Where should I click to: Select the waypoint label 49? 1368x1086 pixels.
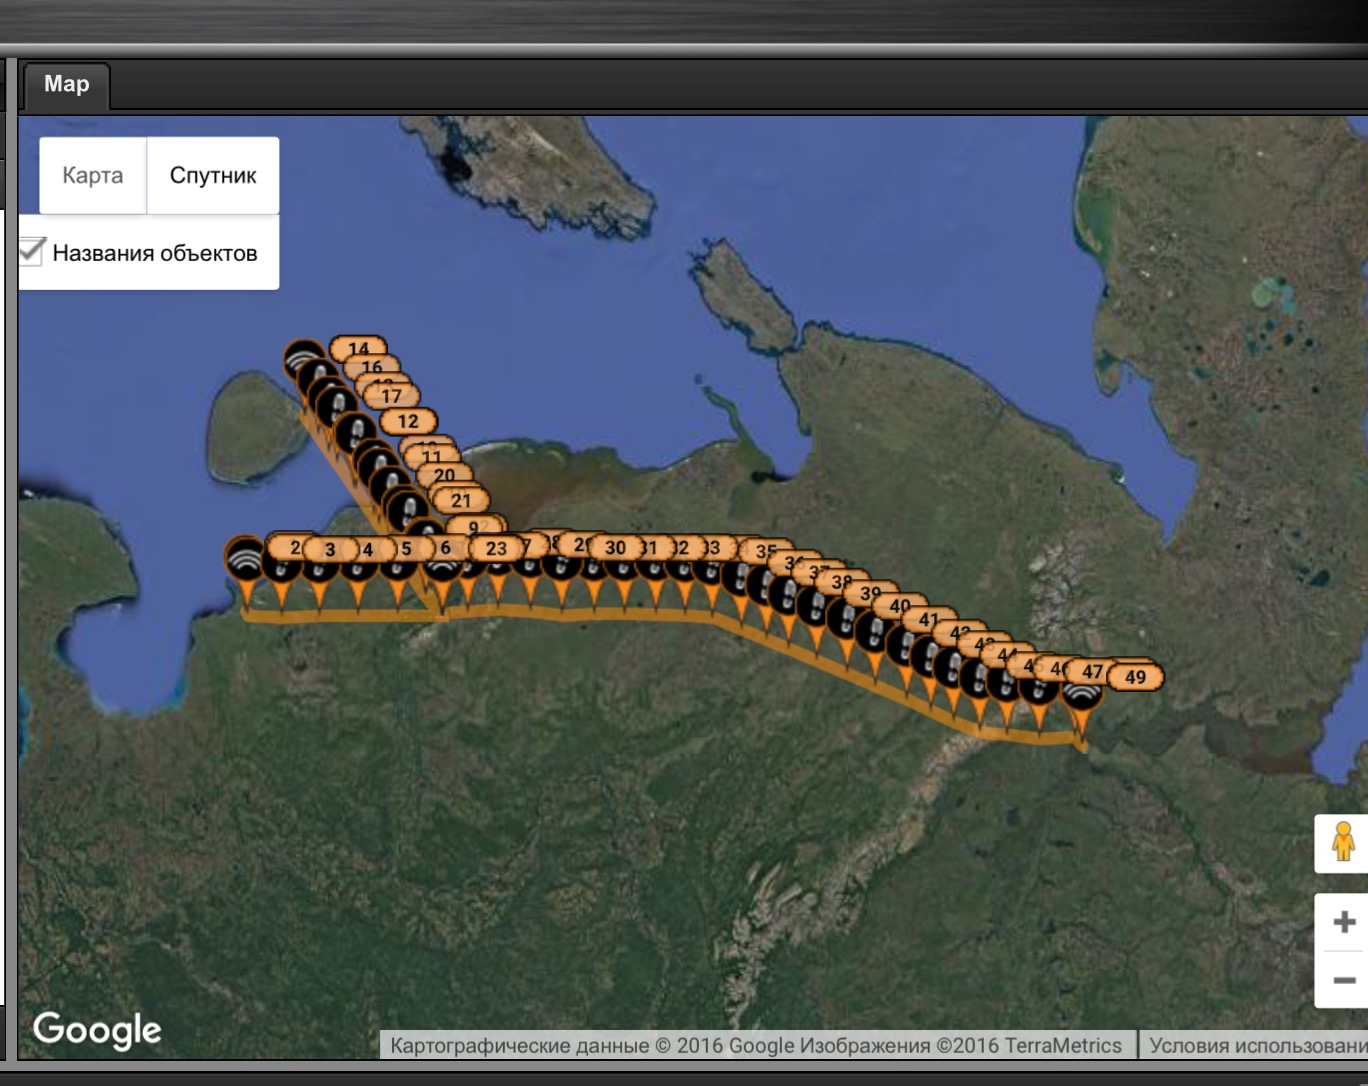[x=1135, y=677]
